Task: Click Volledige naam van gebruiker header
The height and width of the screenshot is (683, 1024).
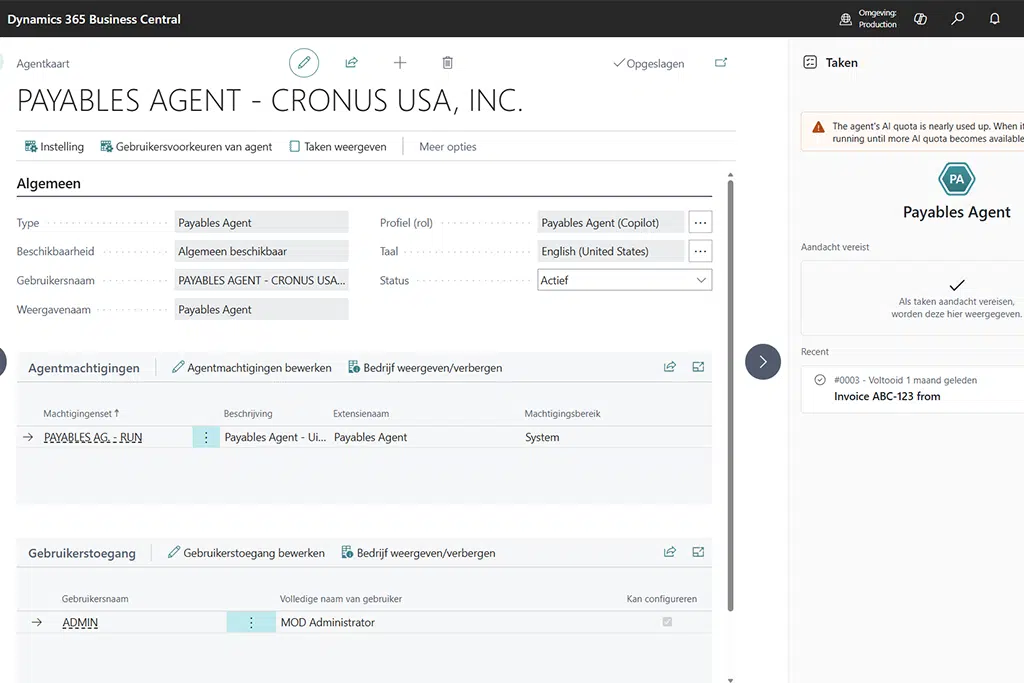Action: tap(340, 599)
